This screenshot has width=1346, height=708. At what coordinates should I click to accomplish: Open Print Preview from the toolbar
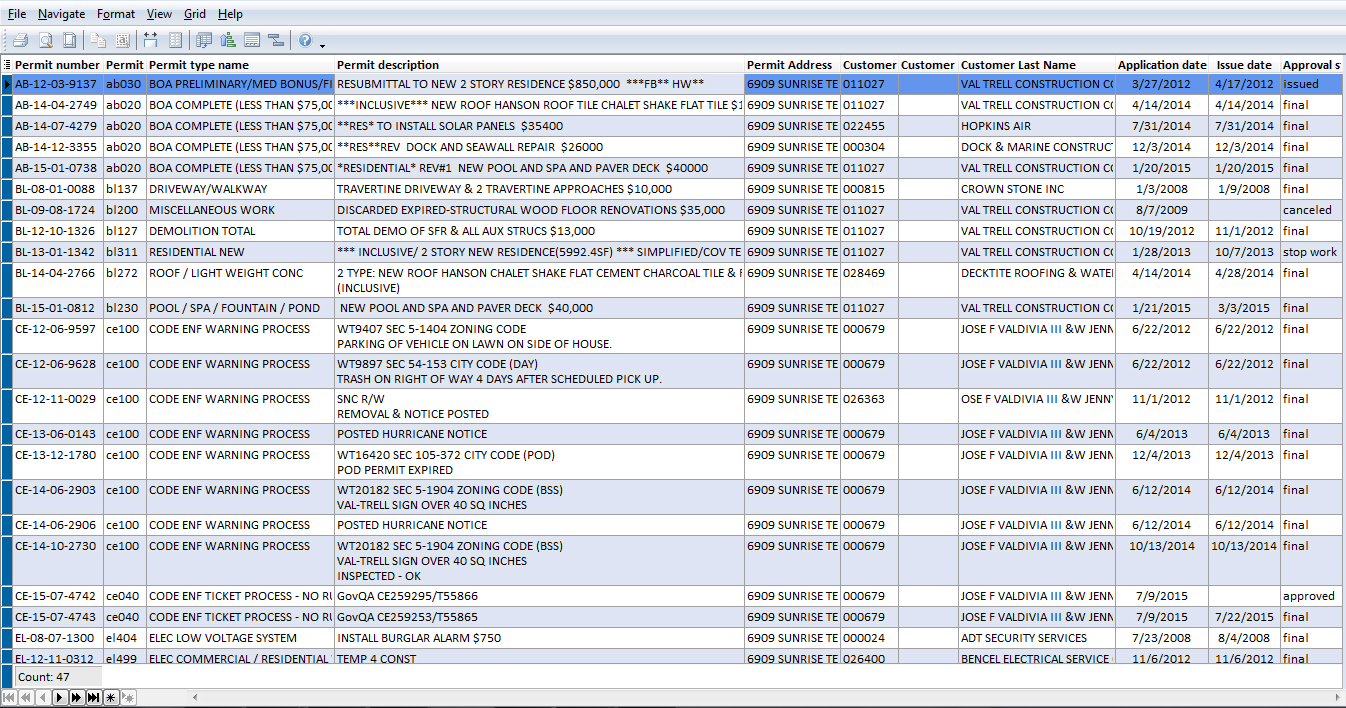coord(46,40)
